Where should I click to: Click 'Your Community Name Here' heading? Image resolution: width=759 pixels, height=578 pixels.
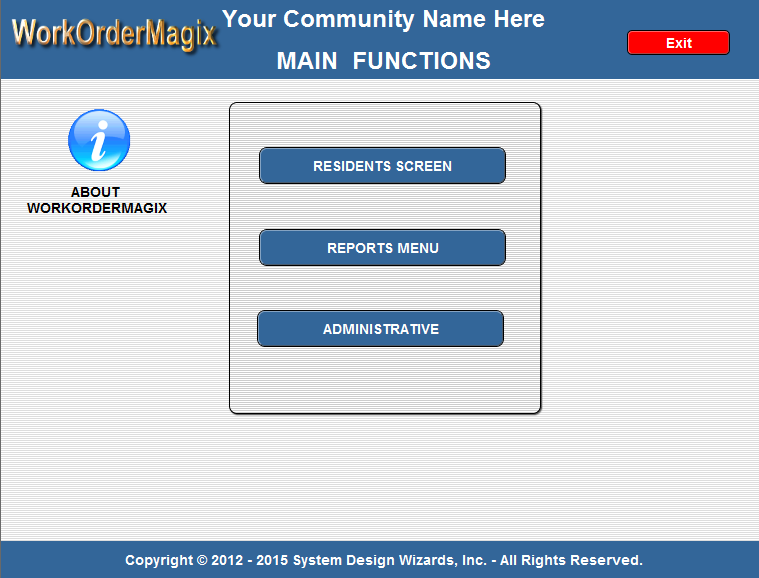383,19
